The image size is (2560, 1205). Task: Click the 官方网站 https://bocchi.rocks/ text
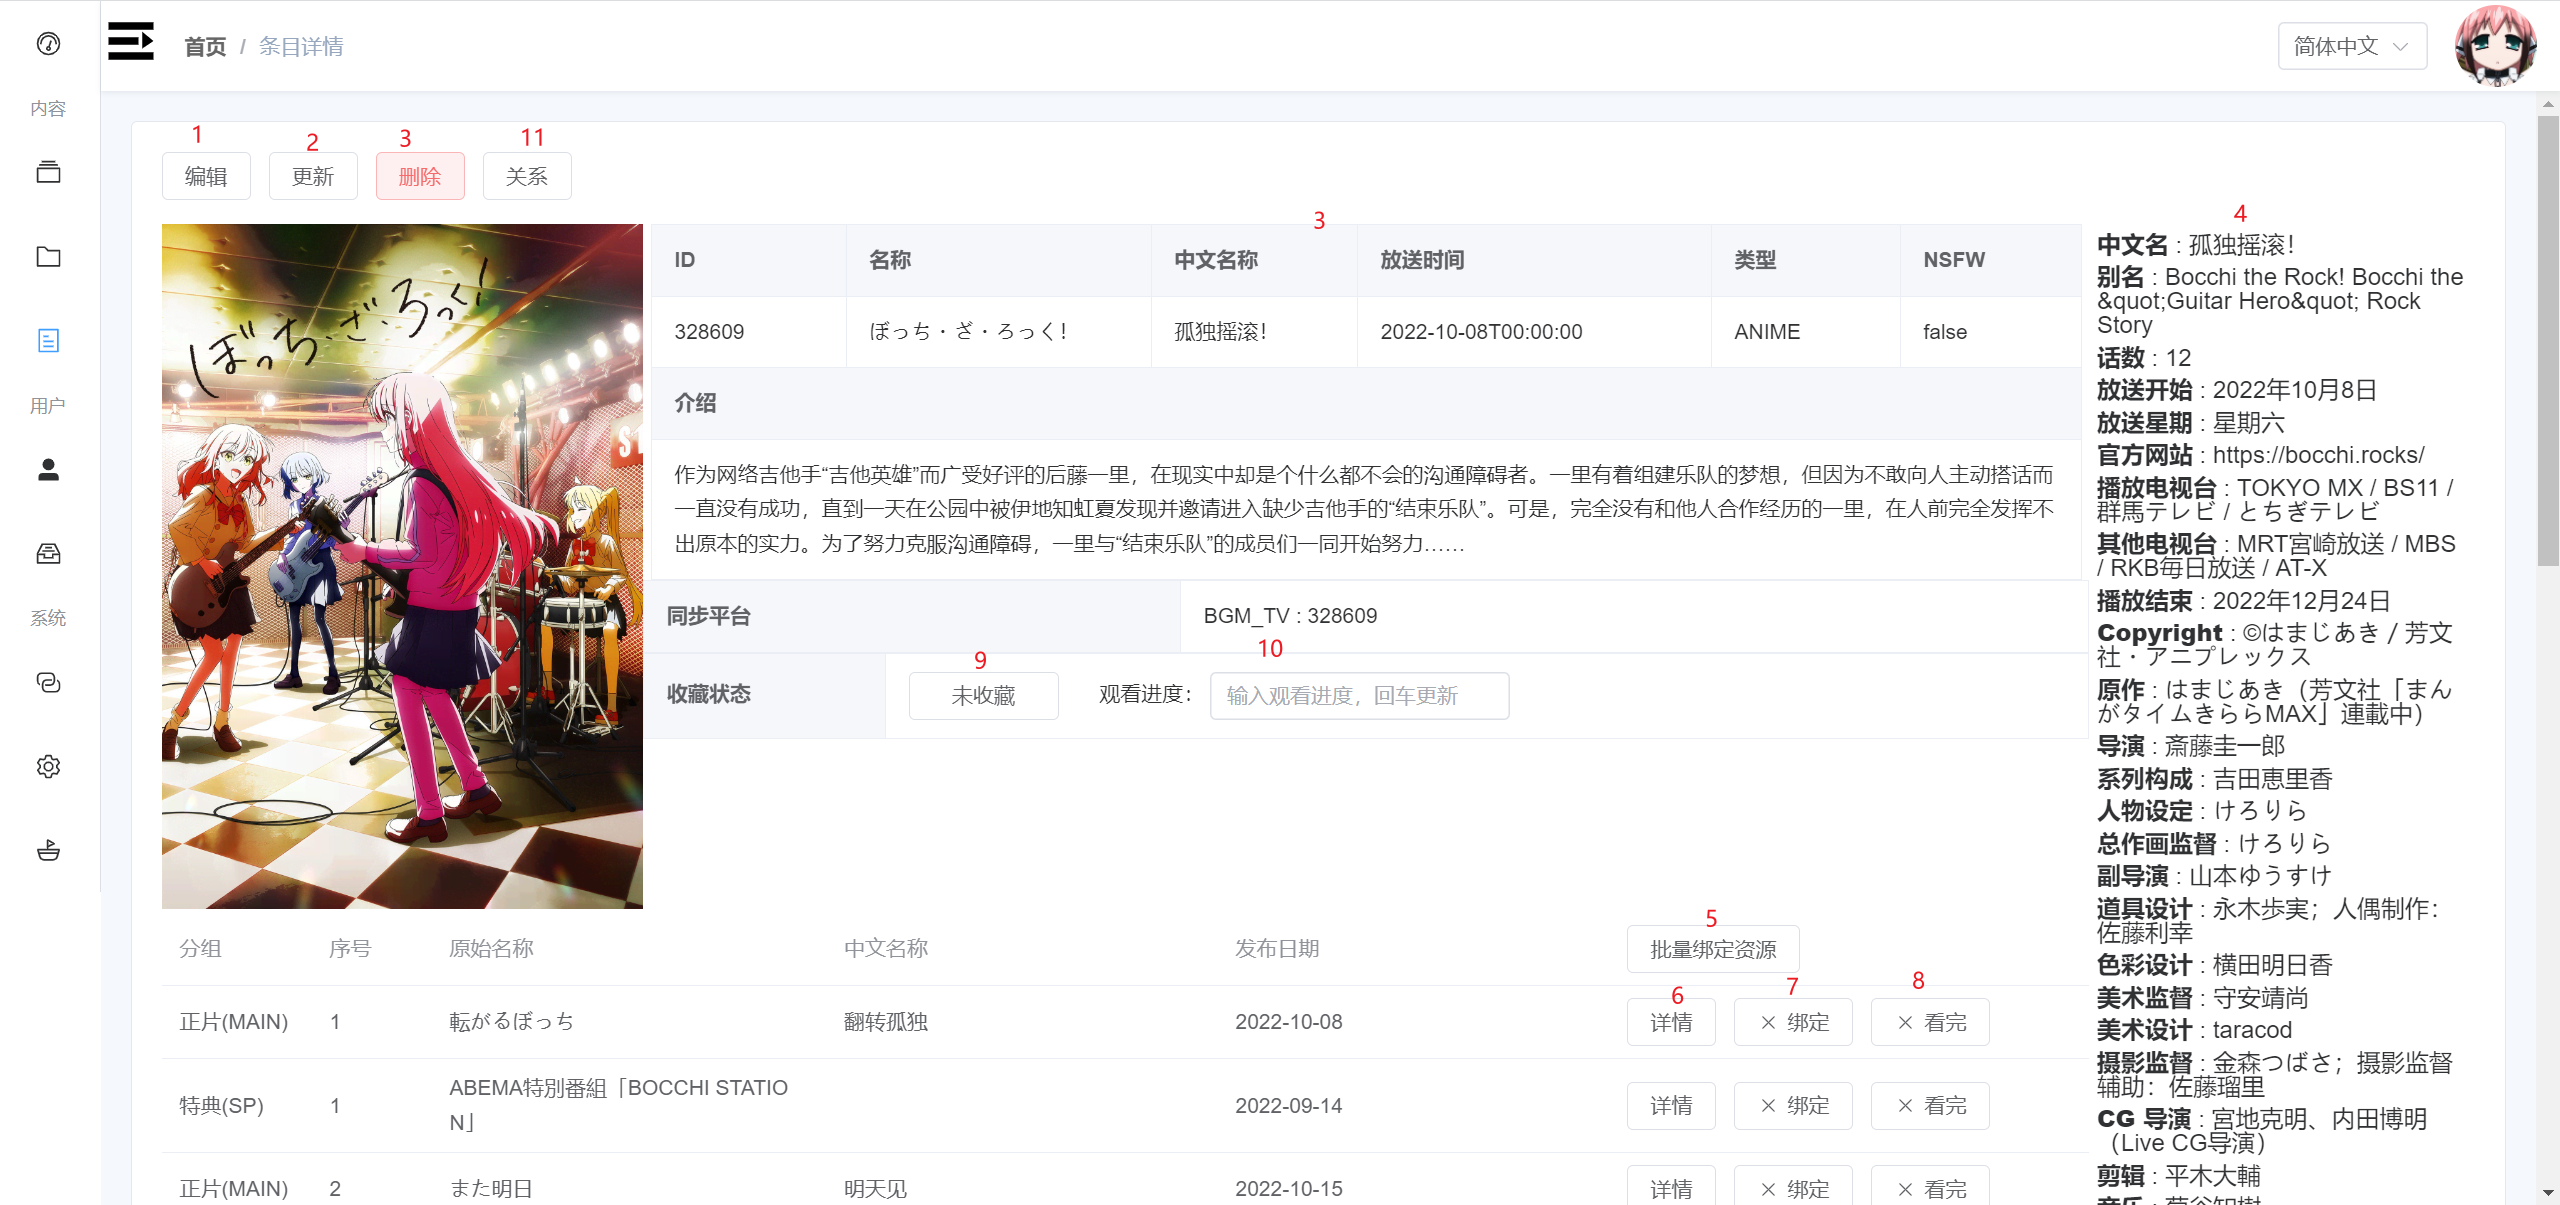(2261, 455)
